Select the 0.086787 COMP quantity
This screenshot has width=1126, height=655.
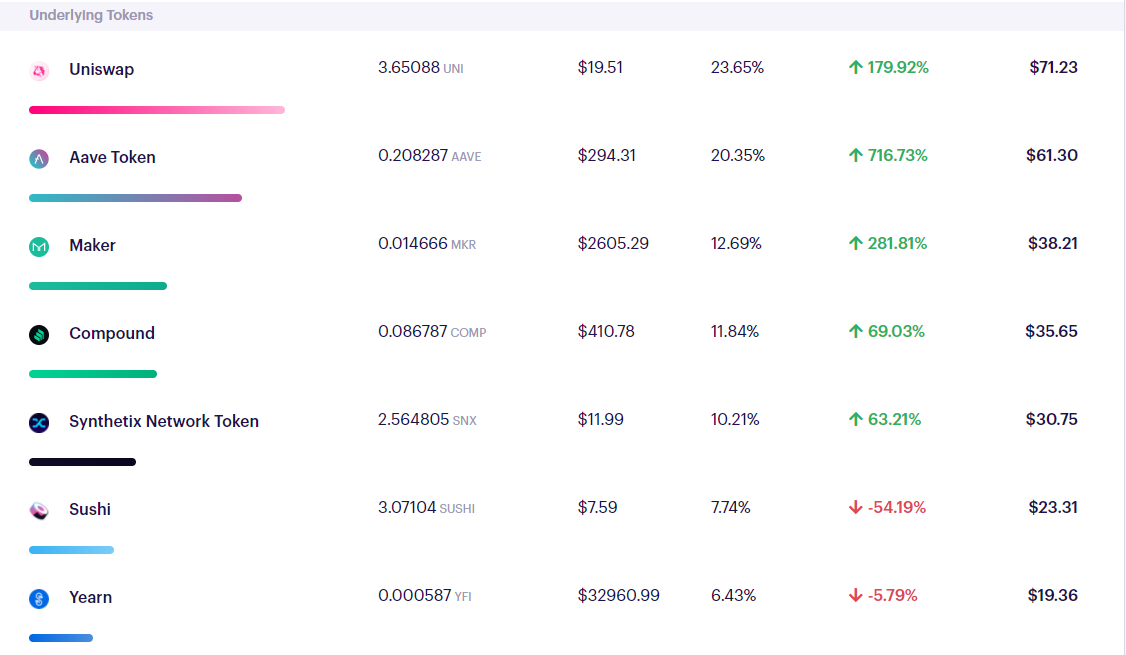[x=432, y=331]
